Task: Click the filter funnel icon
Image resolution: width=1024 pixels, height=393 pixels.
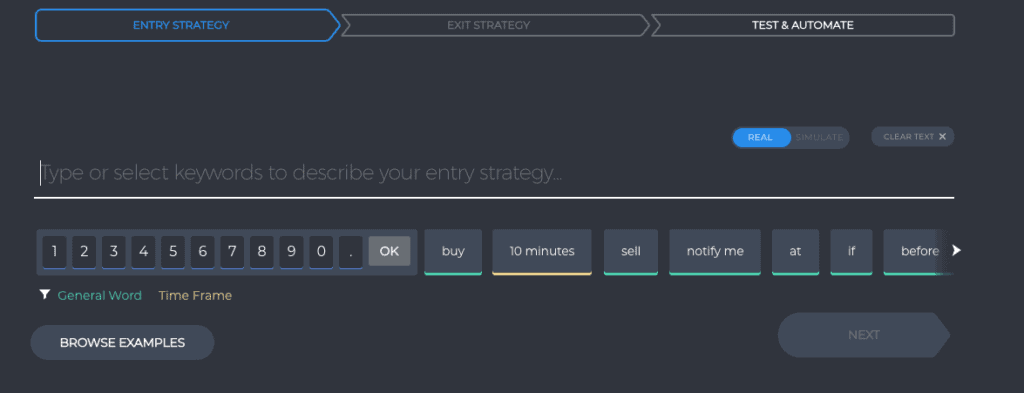Action: (x=44, y=295)
